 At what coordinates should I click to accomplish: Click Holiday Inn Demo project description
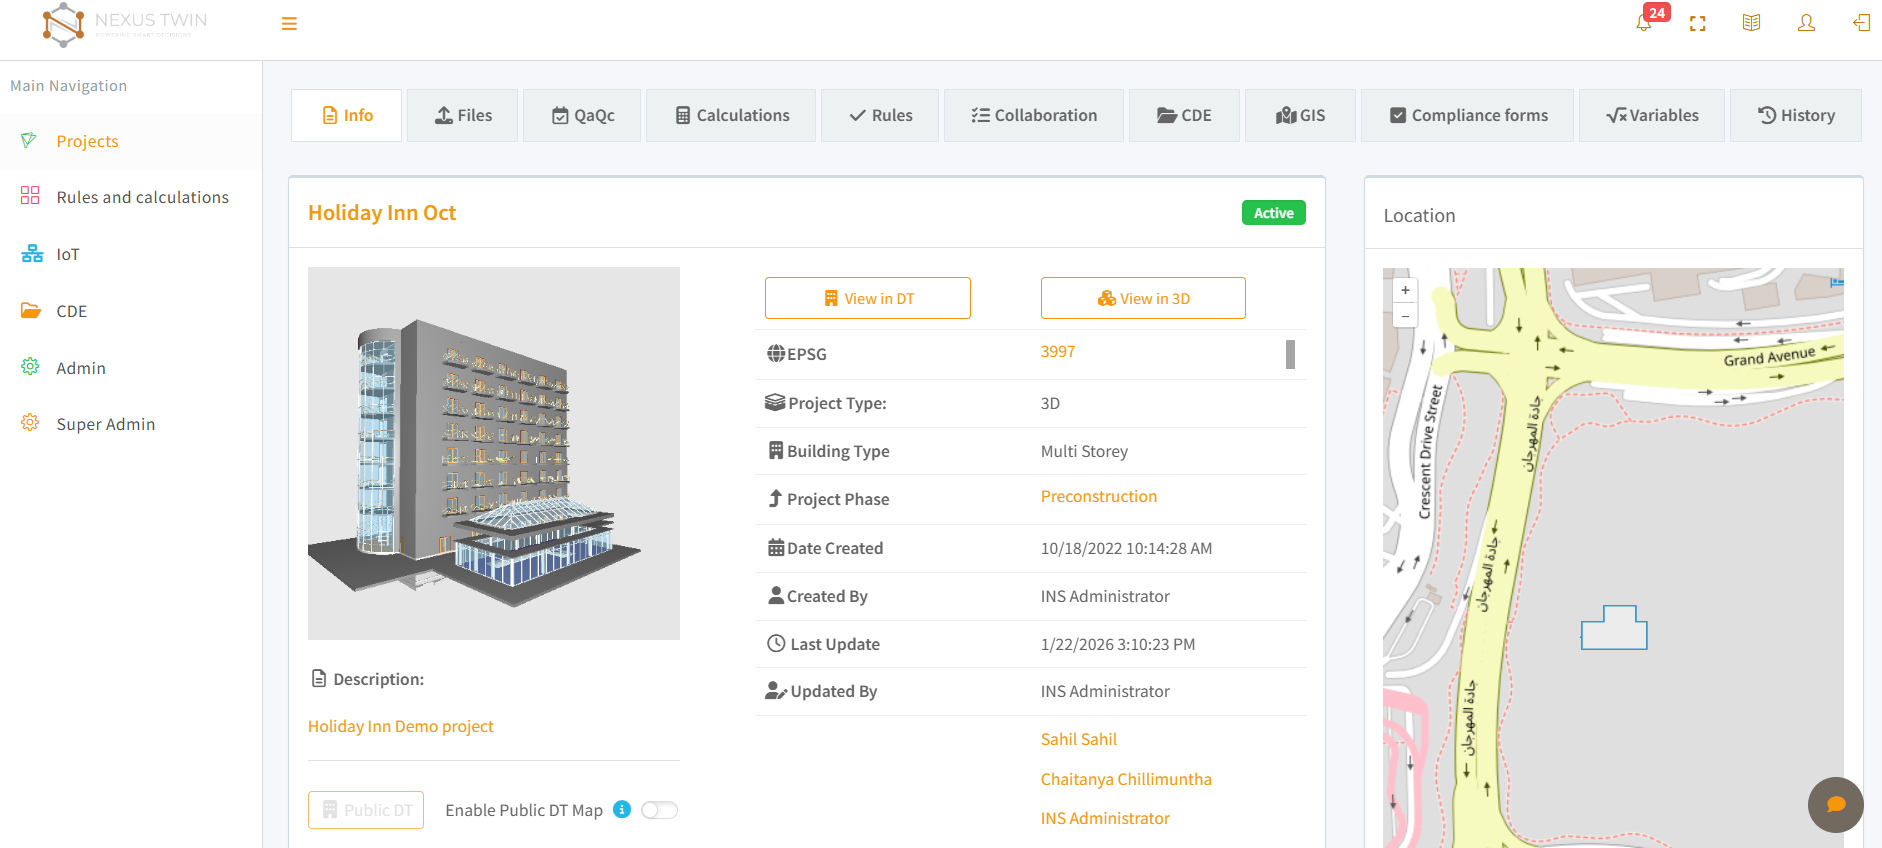(401, 726)
